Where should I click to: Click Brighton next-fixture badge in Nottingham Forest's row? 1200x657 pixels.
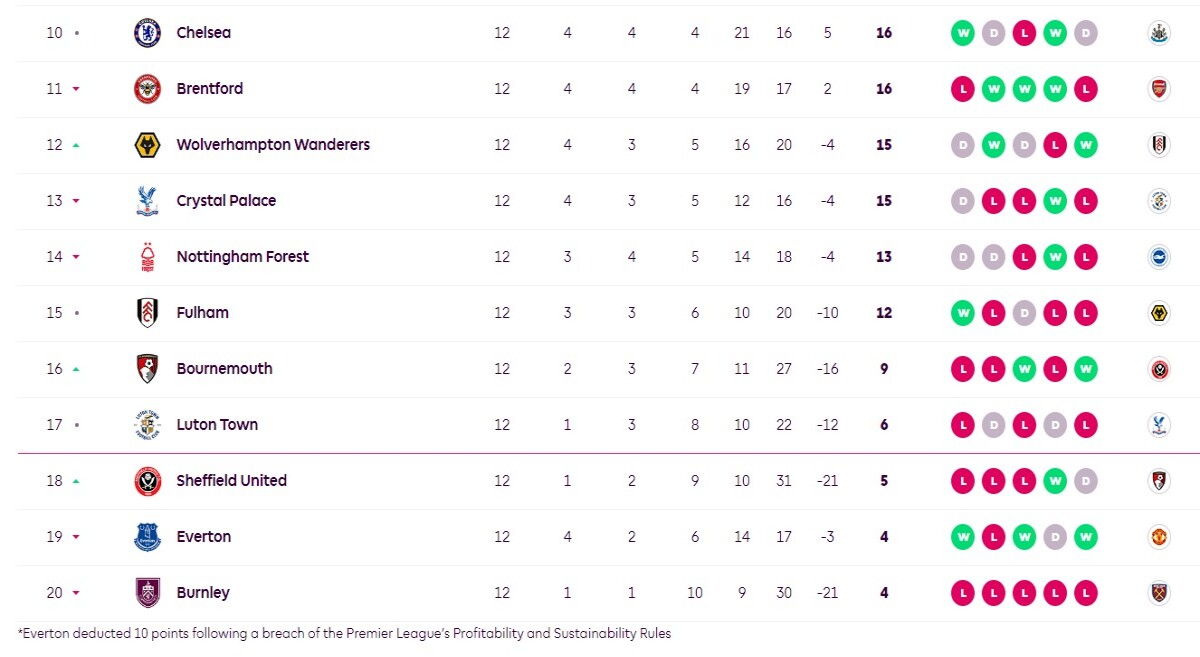tap(1159, 257)
